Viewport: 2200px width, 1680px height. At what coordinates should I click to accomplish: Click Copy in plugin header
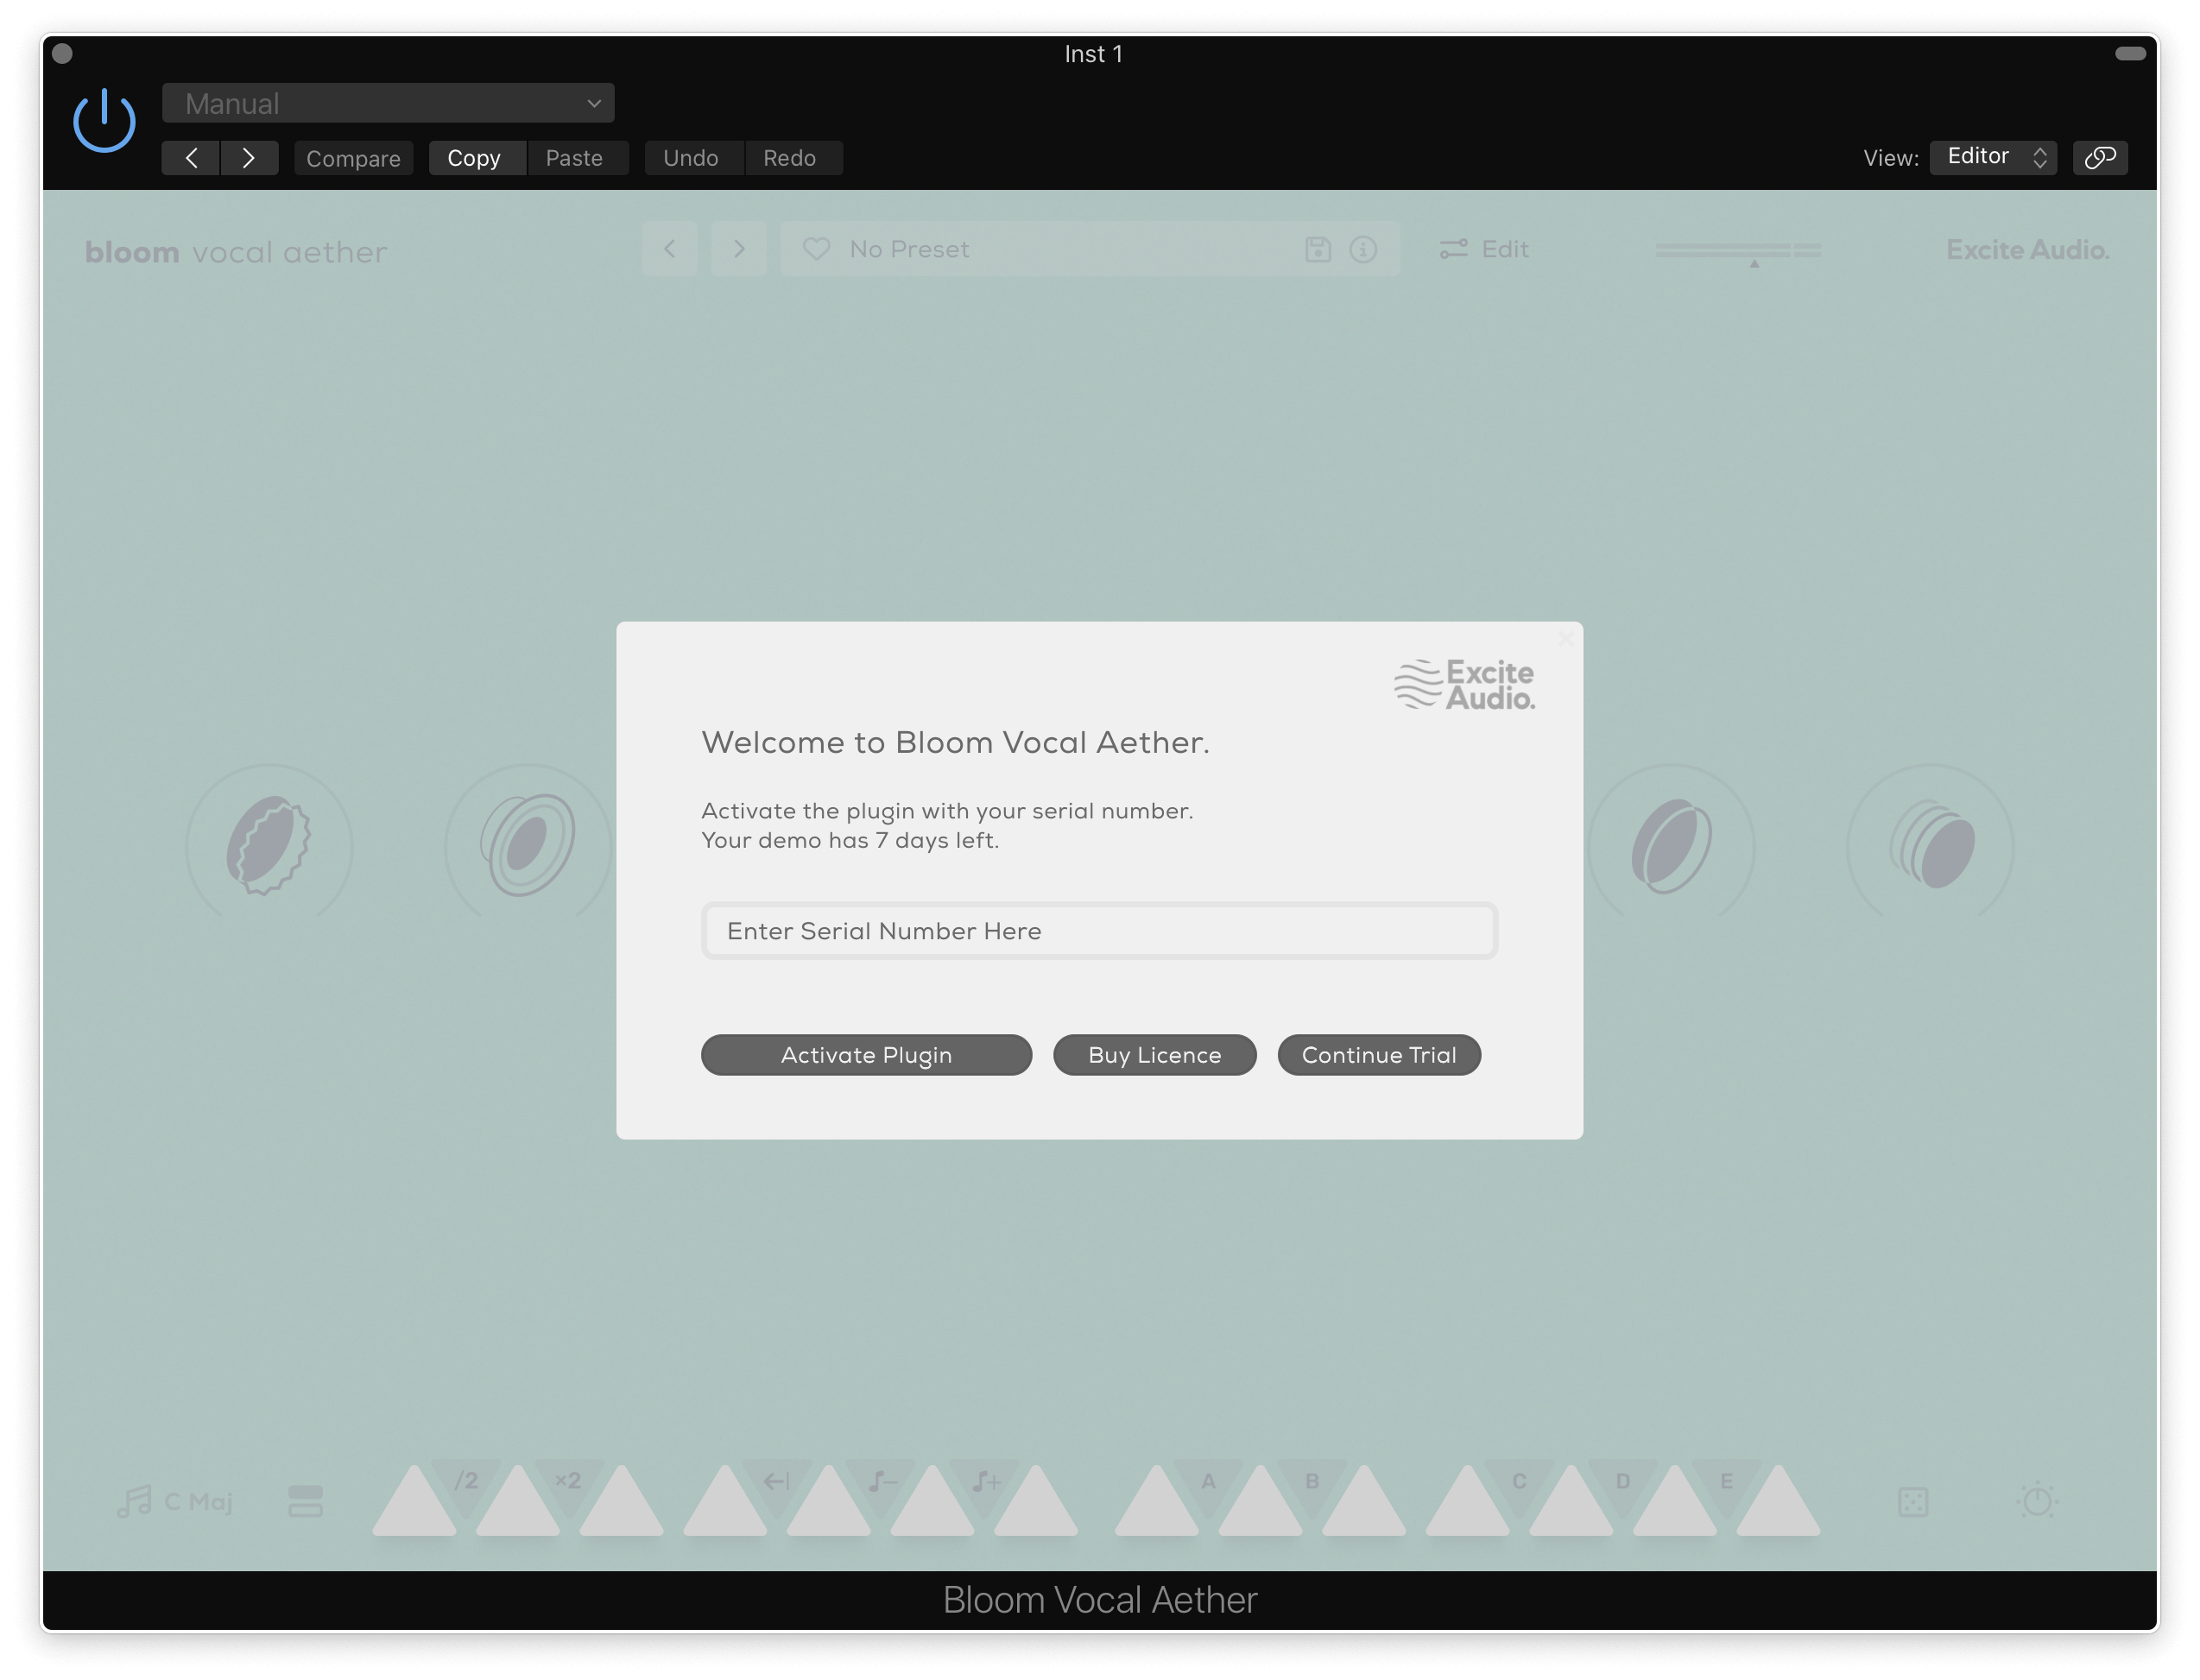[474, 158]
